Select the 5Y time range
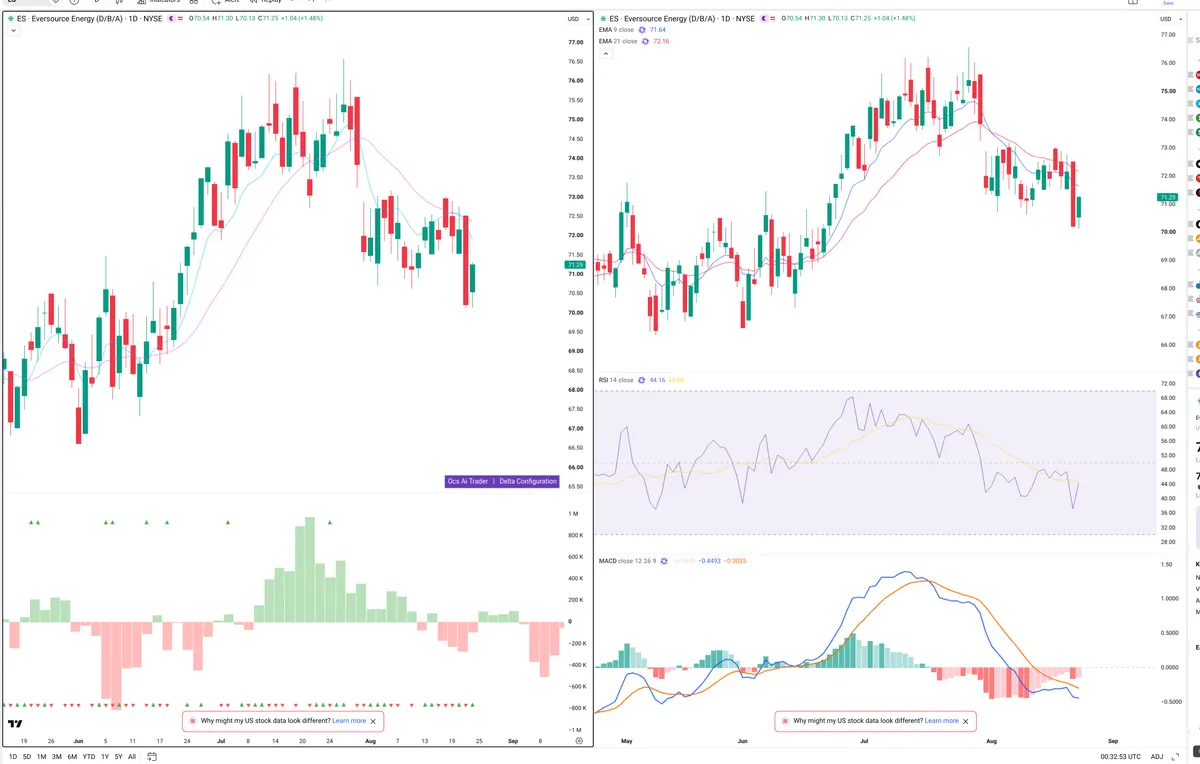The width and height of the screenshot is (1200, 764). [x=118, y=757]
